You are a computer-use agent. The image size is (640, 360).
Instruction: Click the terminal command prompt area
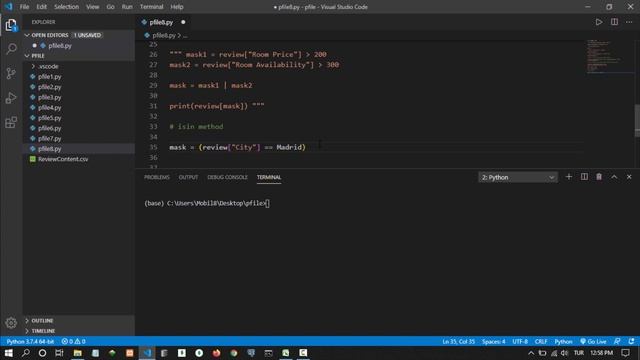click(207, 203)
